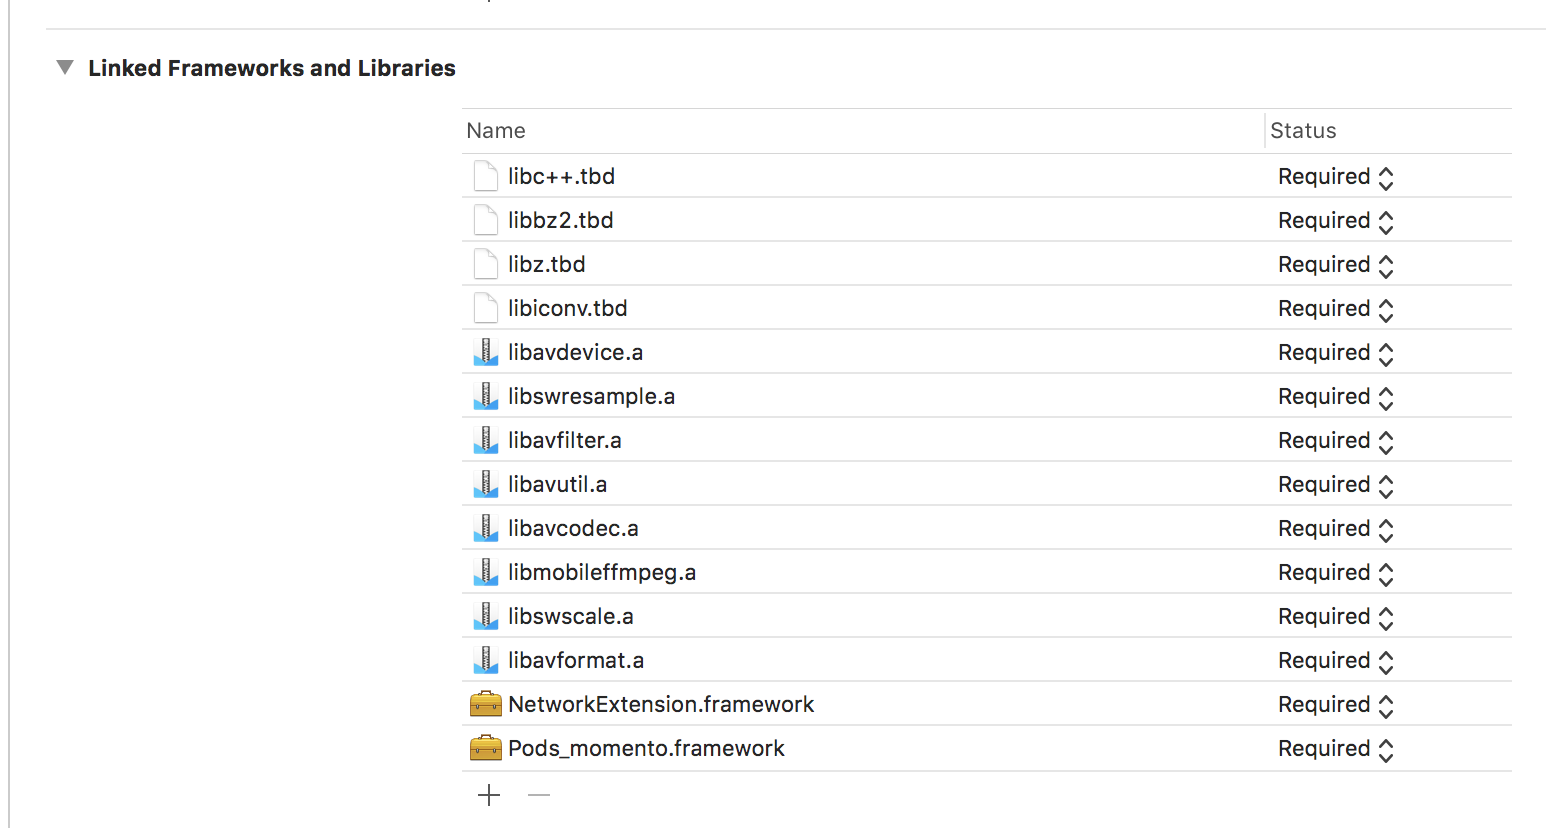
Task: Select the libc++.tbd file icon
Action: coord(486,176)
